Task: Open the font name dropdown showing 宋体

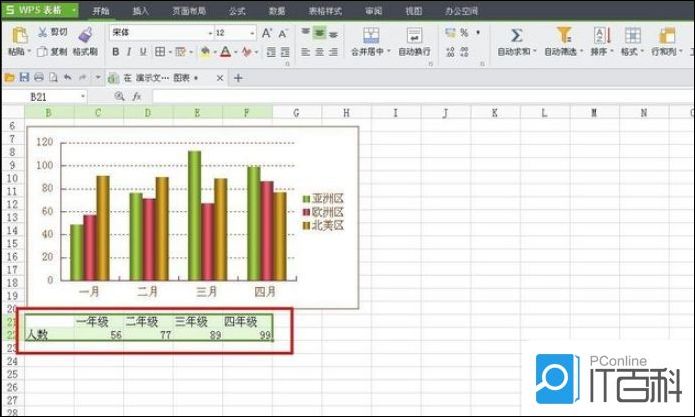Action: point(211,33)
